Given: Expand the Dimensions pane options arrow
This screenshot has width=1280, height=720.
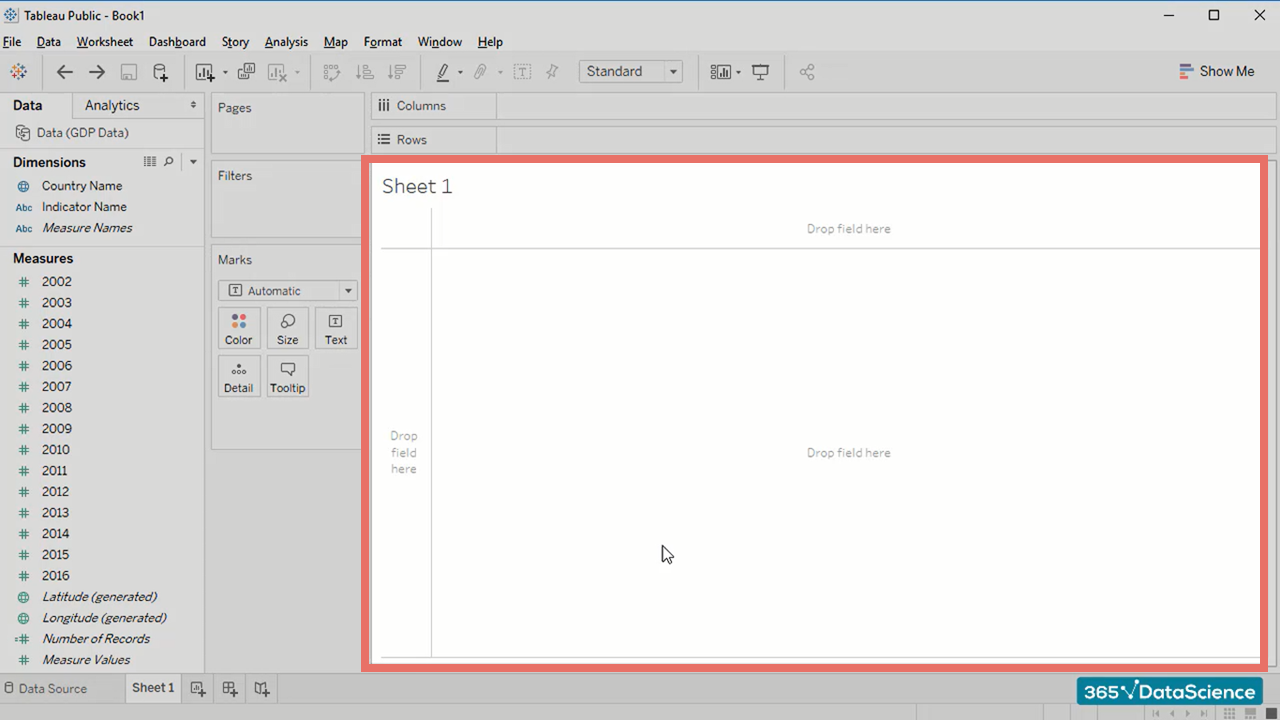Looking at the screenshot, I should pos(193,162).
